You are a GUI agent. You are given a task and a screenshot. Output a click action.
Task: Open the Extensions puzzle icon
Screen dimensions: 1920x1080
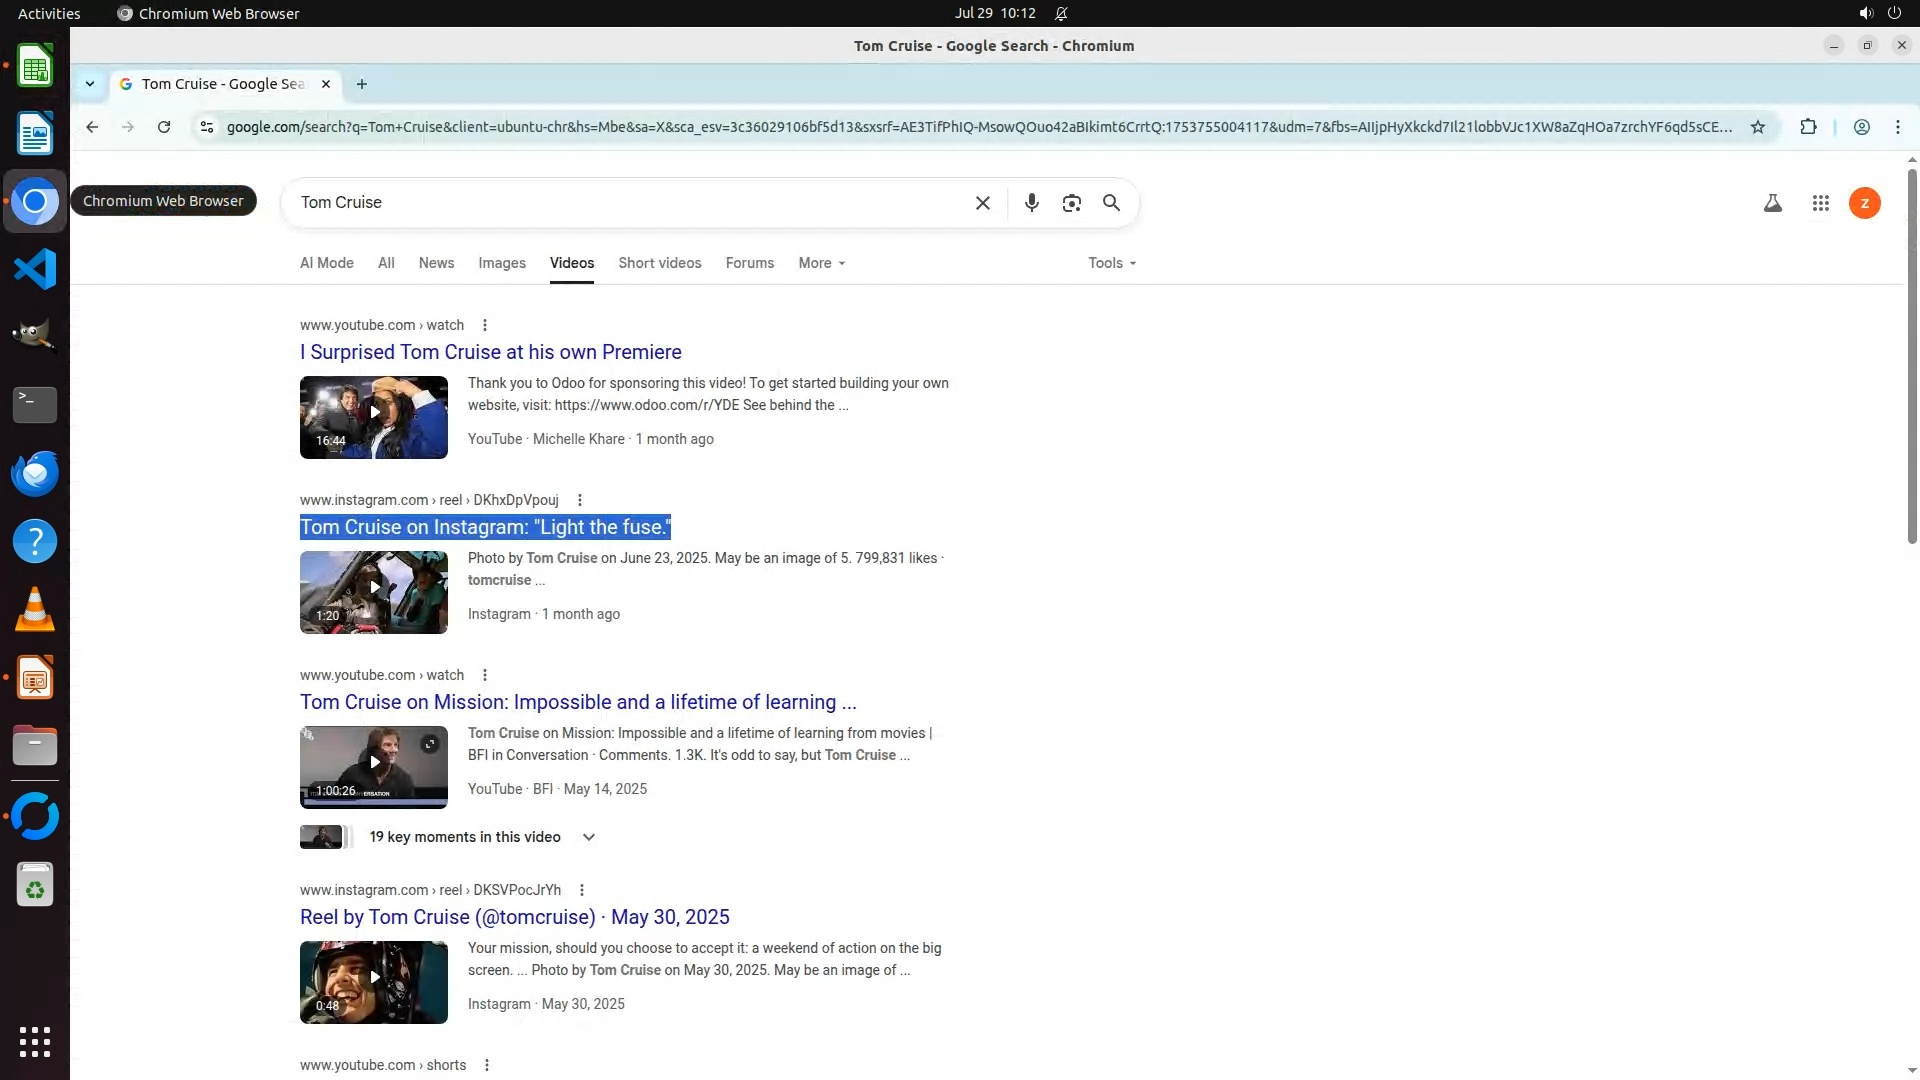(x=1808, y=127)
